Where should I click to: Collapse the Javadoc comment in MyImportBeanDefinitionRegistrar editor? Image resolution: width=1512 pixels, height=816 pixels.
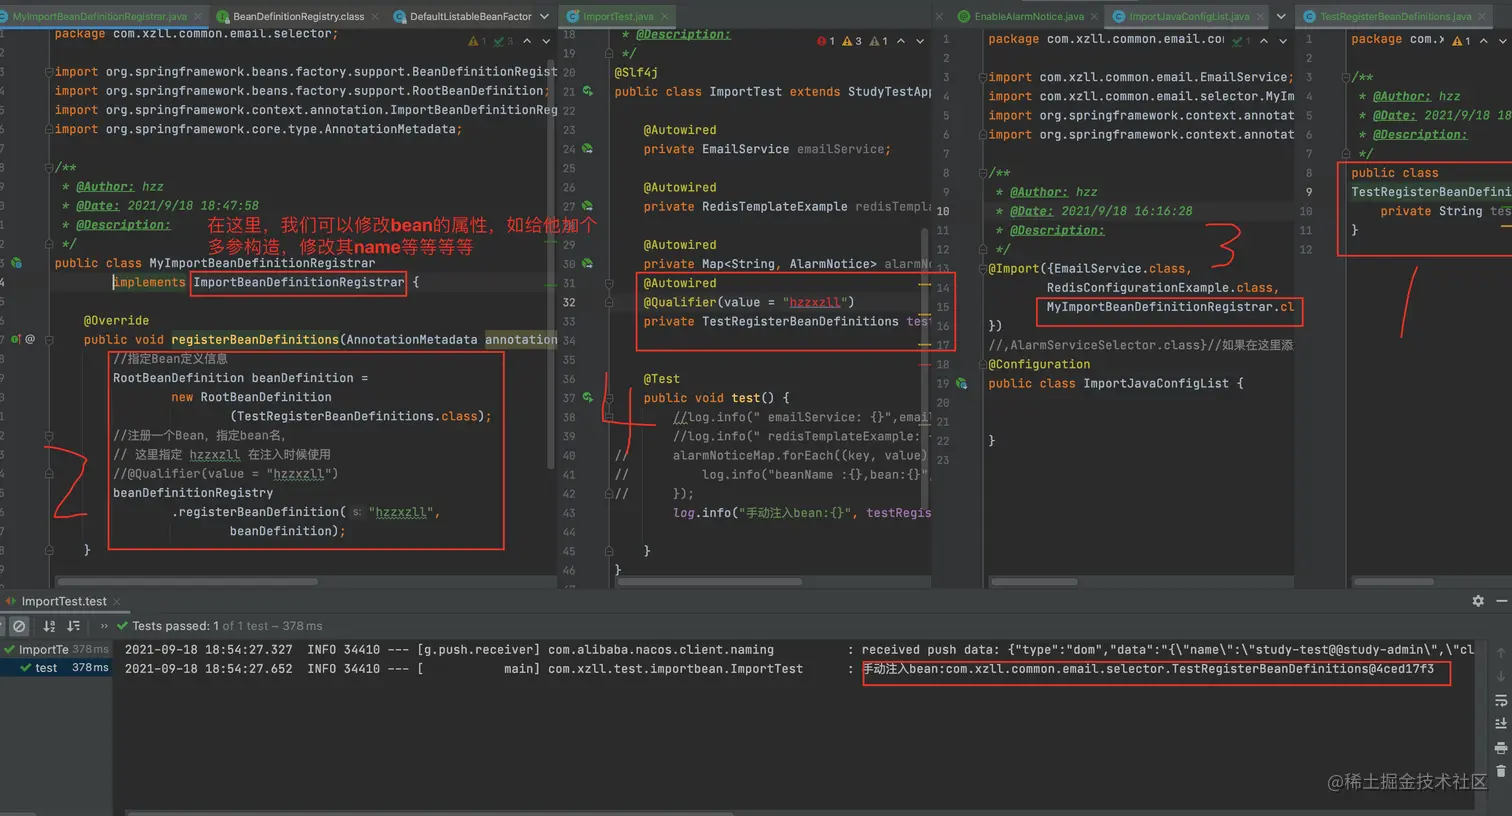pyautogui.click(x=48, y=167)
